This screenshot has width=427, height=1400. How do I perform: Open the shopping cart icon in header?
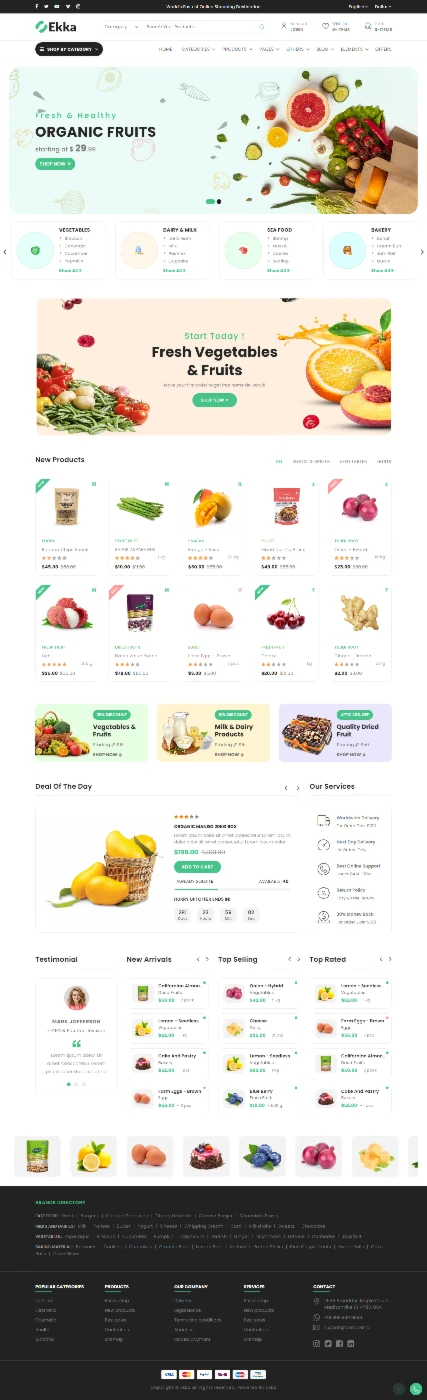368,27
